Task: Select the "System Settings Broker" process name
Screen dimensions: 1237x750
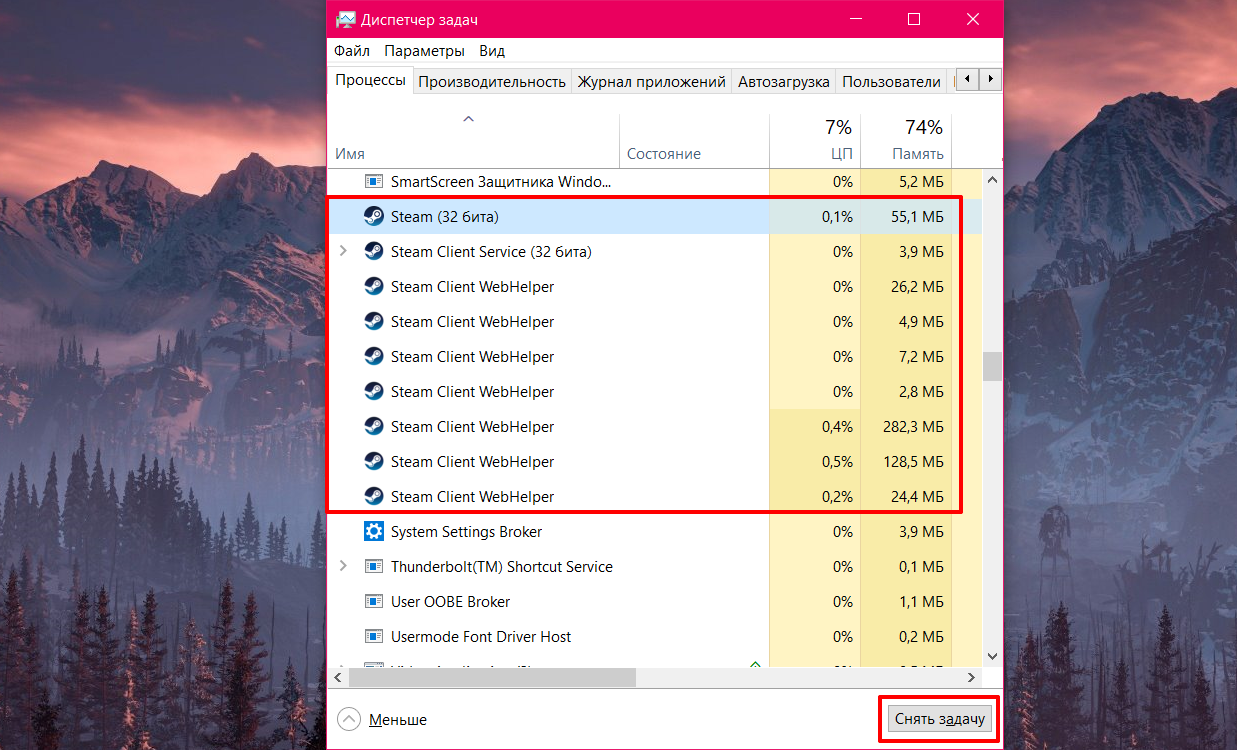Action: (x=467, y=532)
